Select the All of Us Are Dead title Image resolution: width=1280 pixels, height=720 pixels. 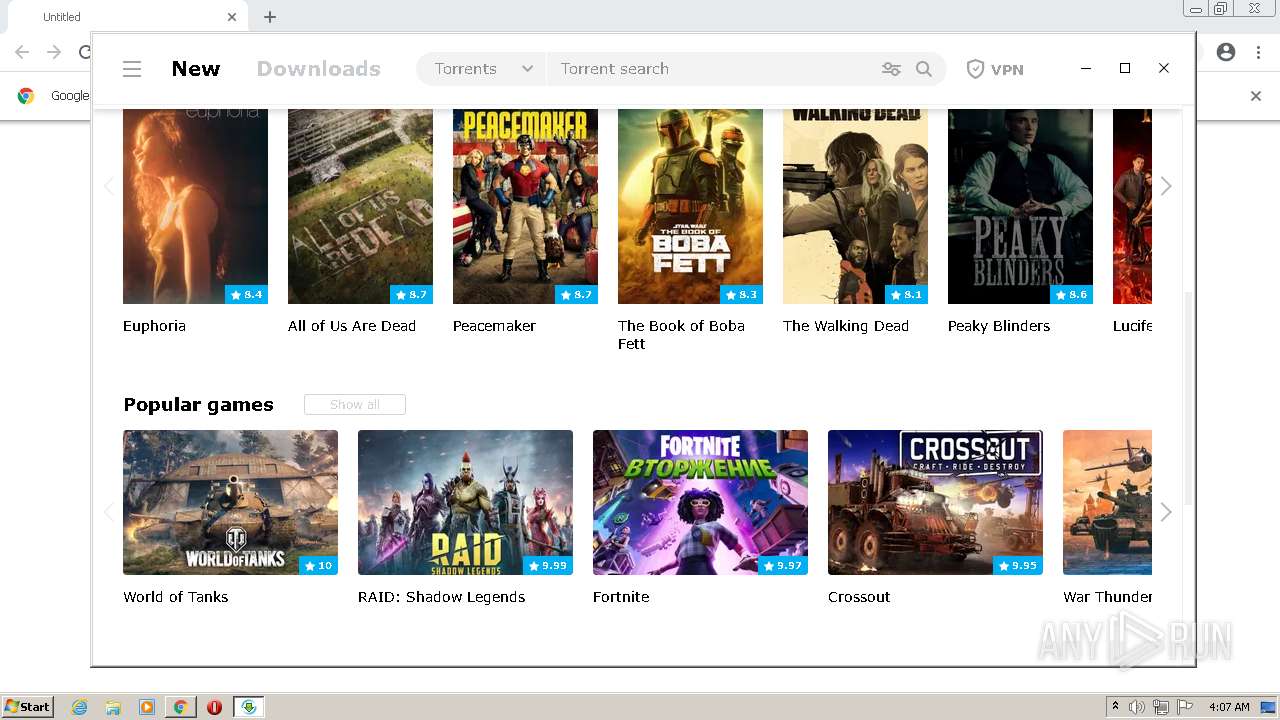point(352,326)
